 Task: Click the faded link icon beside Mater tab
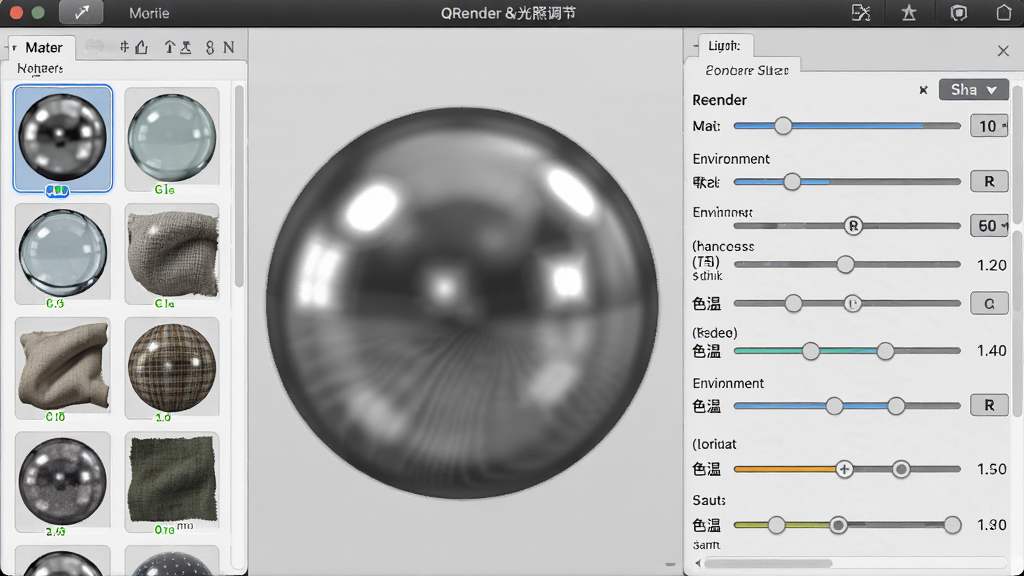95,46
